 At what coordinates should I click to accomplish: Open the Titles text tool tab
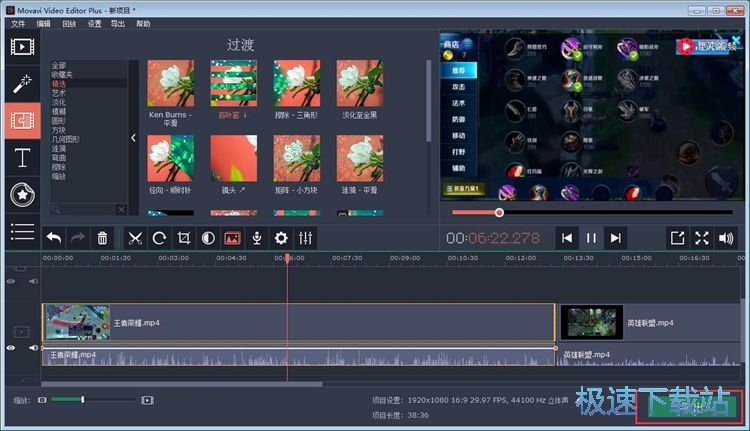coord(21,157)
